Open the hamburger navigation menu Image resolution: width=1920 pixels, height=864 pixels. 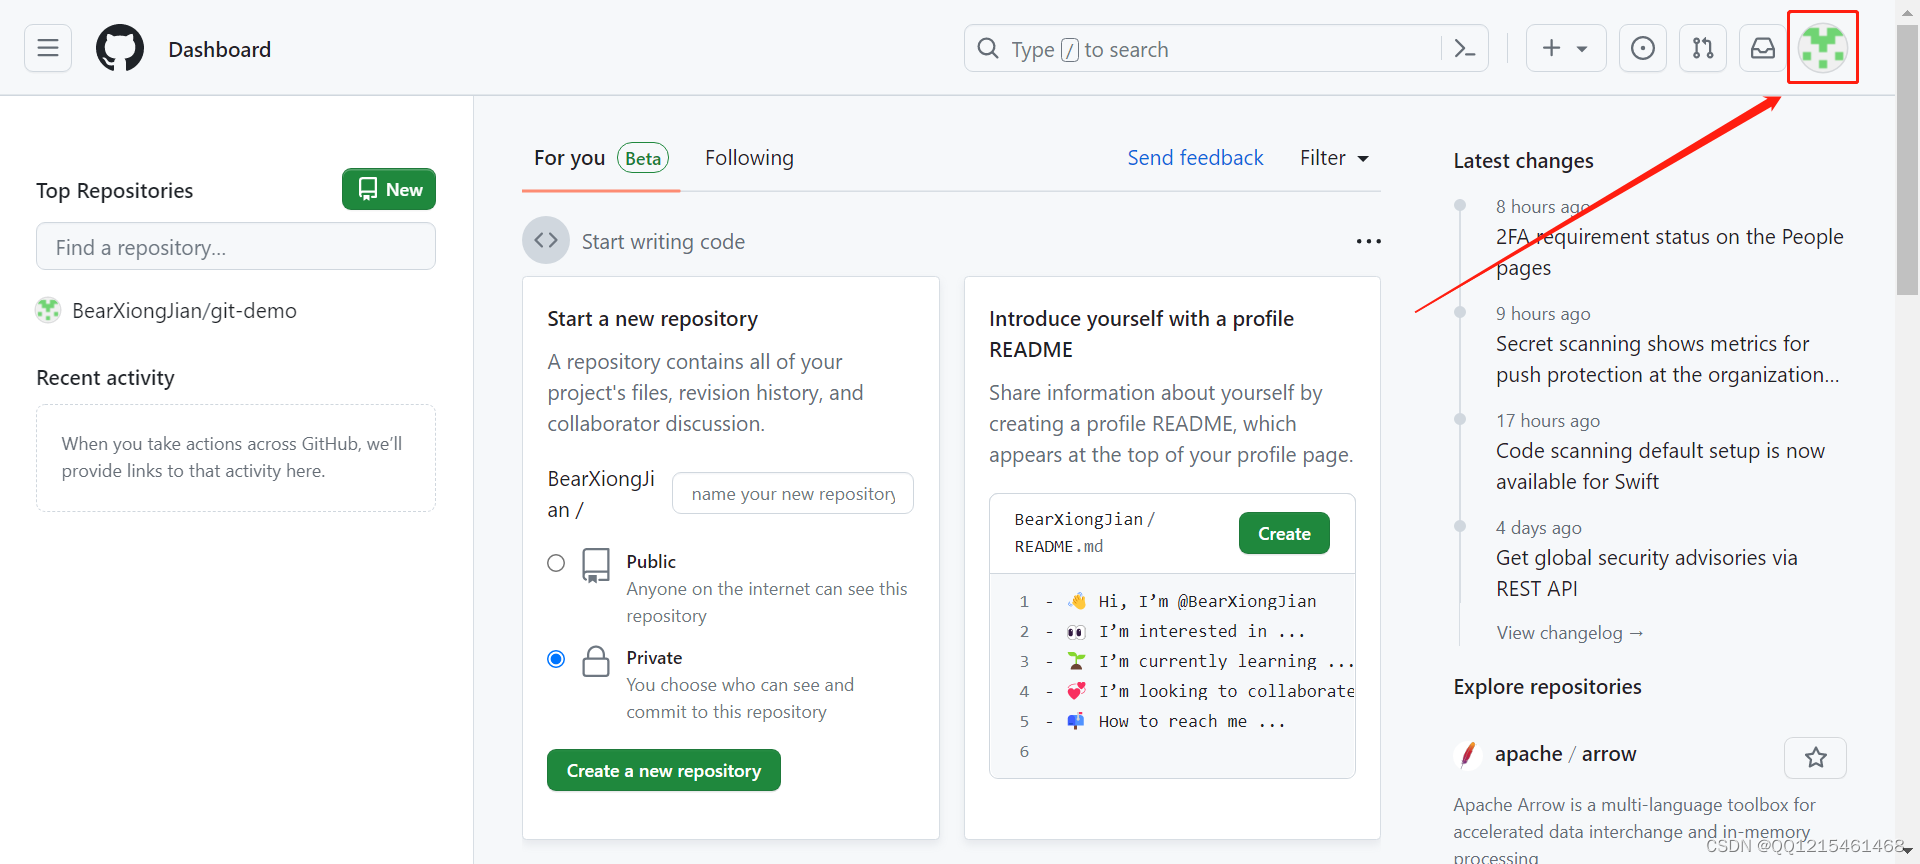[x=48, y=48]
